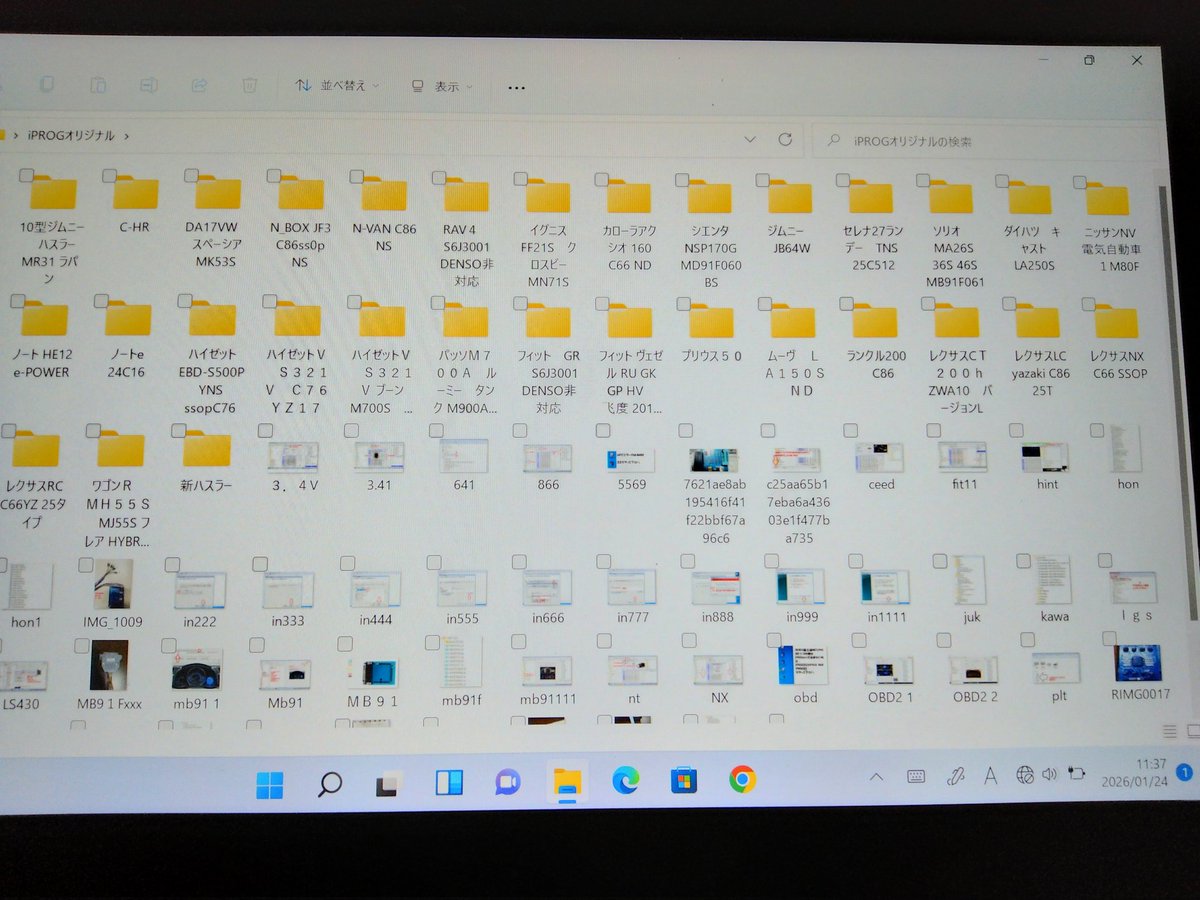Screen dimensions: 1200x900
Task: Select the kawa image thumbnail
Action: (1054, 582)
